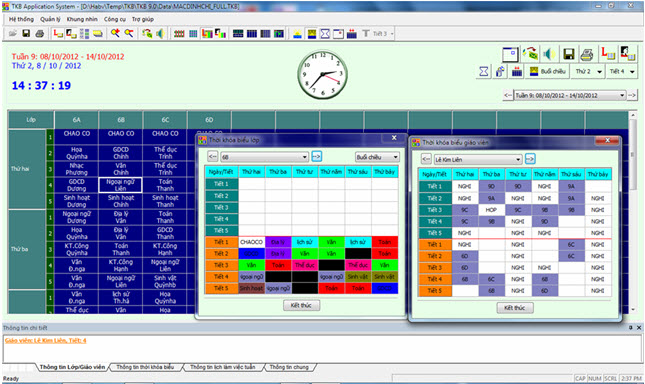Toggle the Buổi chiều session button in right panel
The width and height of the screenshot is (645, 384).
point(548,72)
